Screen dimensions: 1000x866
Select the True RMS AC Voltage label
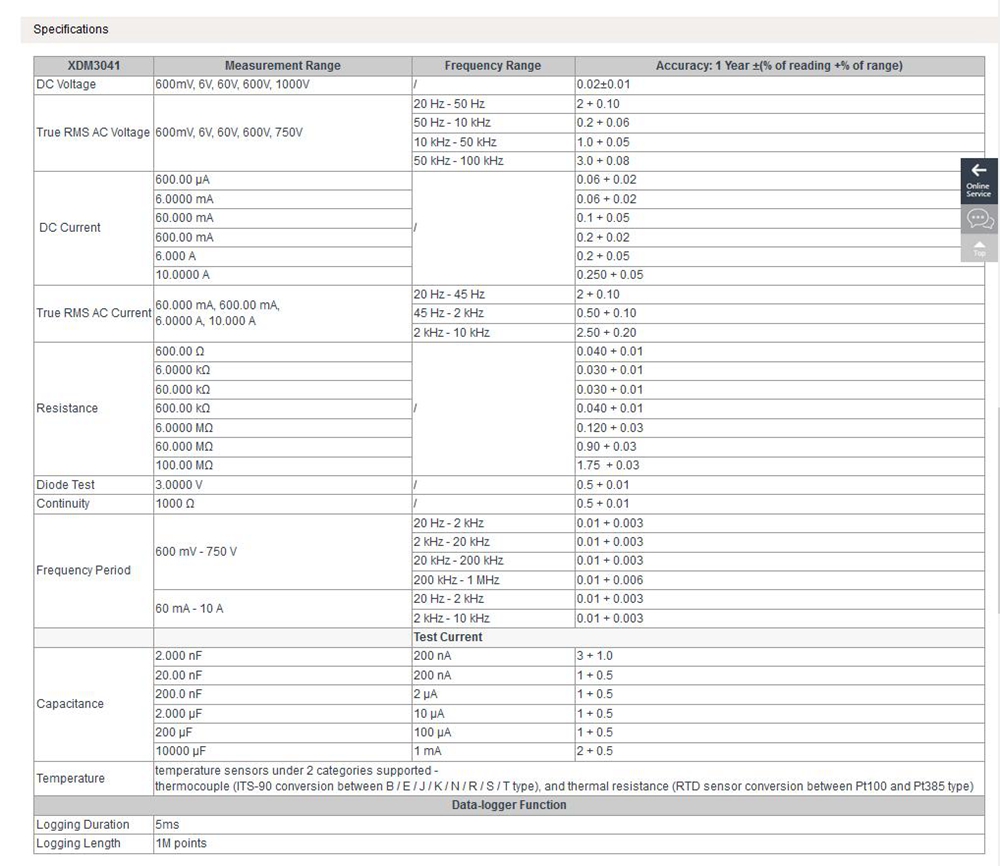[93, 132]
